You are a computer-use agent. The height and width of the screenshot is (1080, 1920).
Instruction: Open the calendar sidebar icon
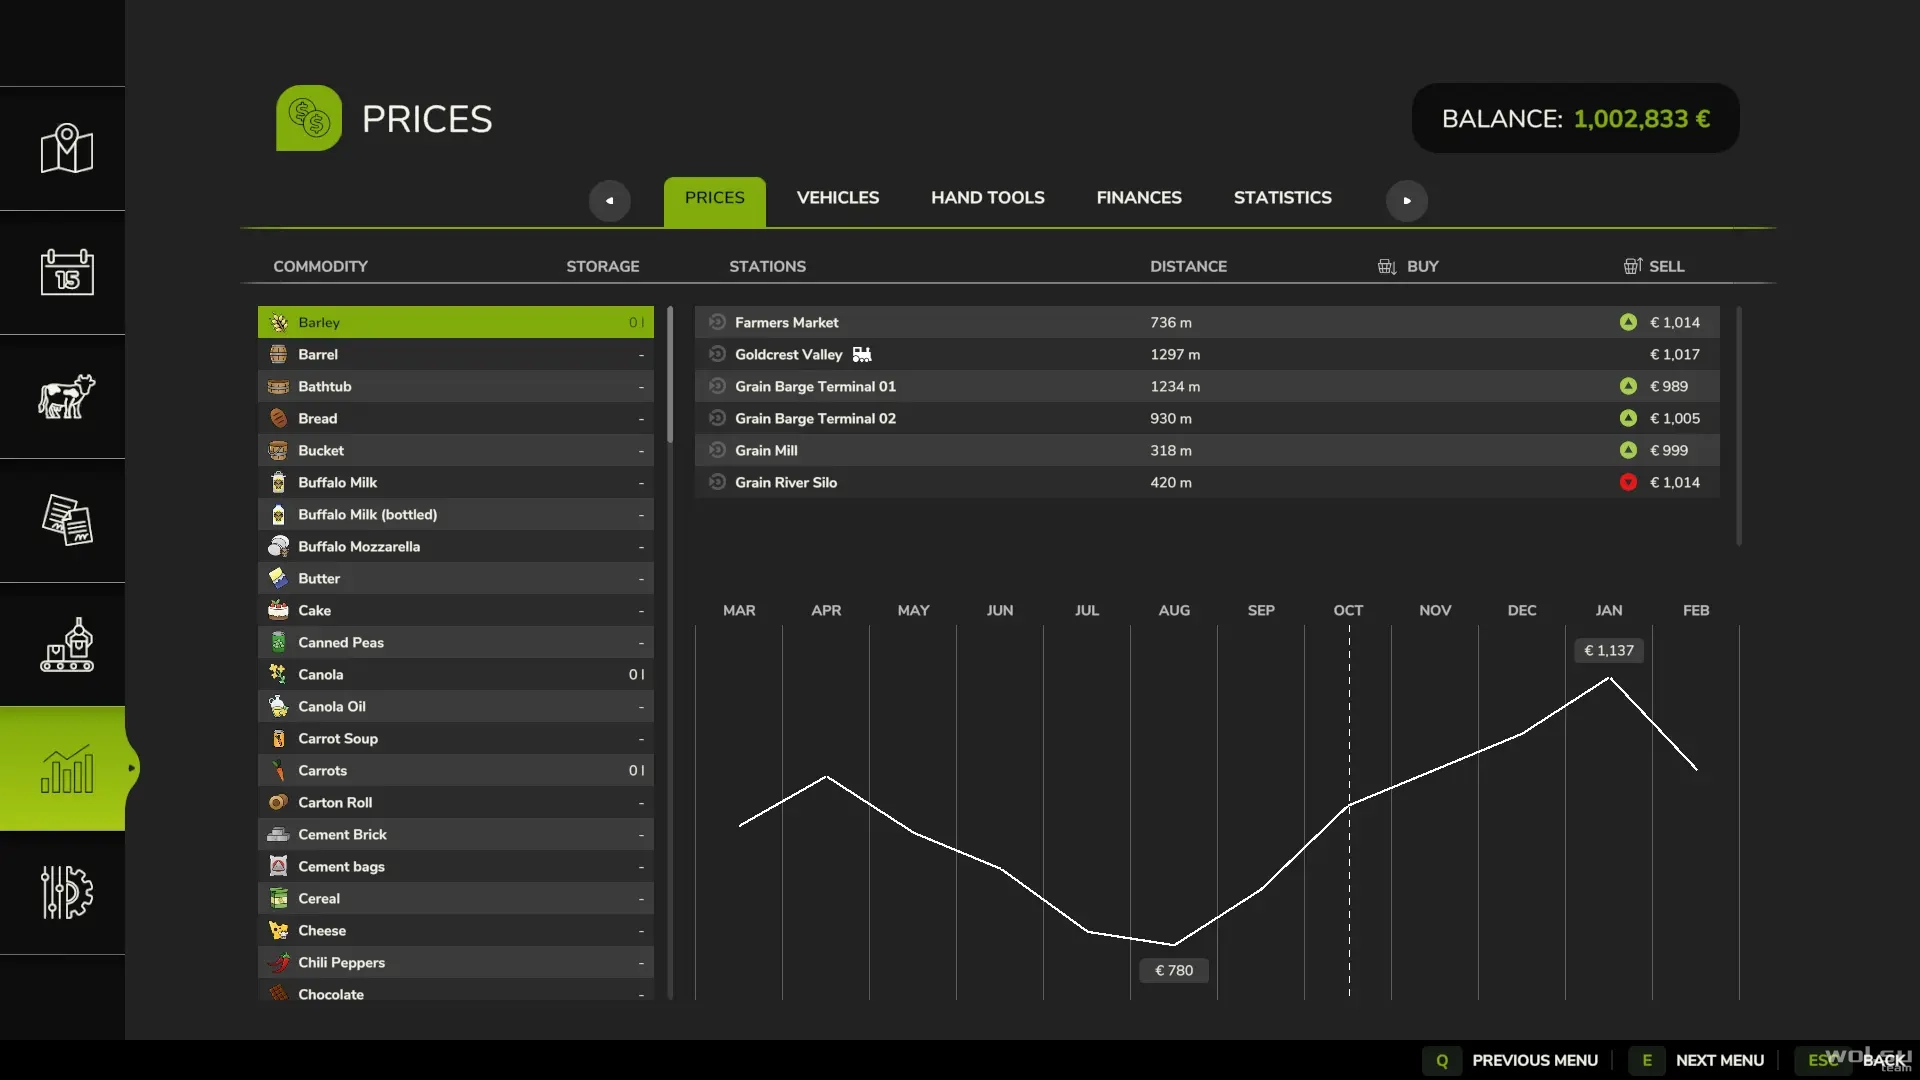[67, 272]
